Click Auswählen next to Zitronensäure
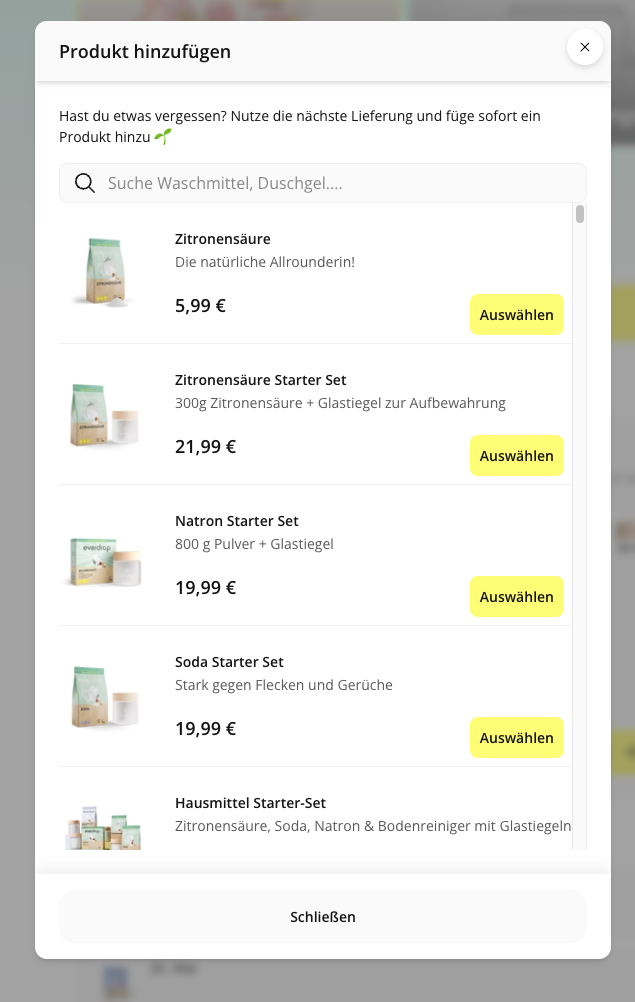The width and height of the screenshot is (635, 1002). click(x=516, y=314)
